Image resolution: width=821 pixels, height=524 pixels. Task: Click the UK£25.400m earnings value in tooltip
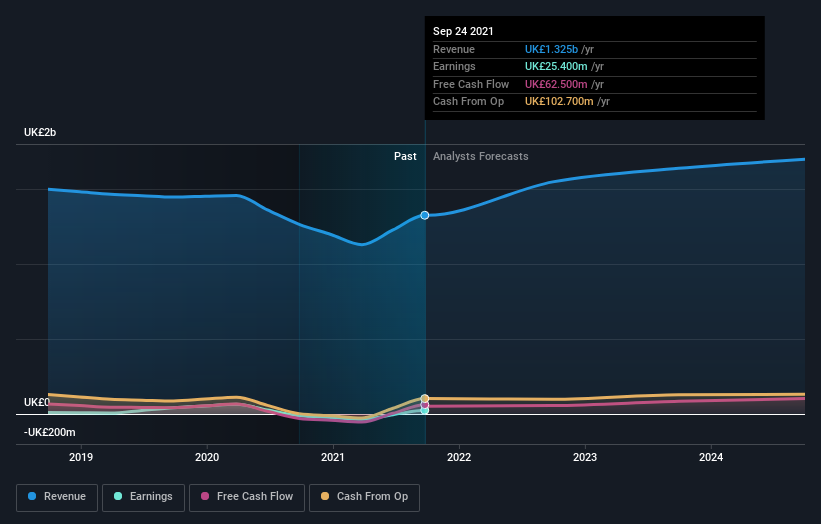tap(556, 66)
